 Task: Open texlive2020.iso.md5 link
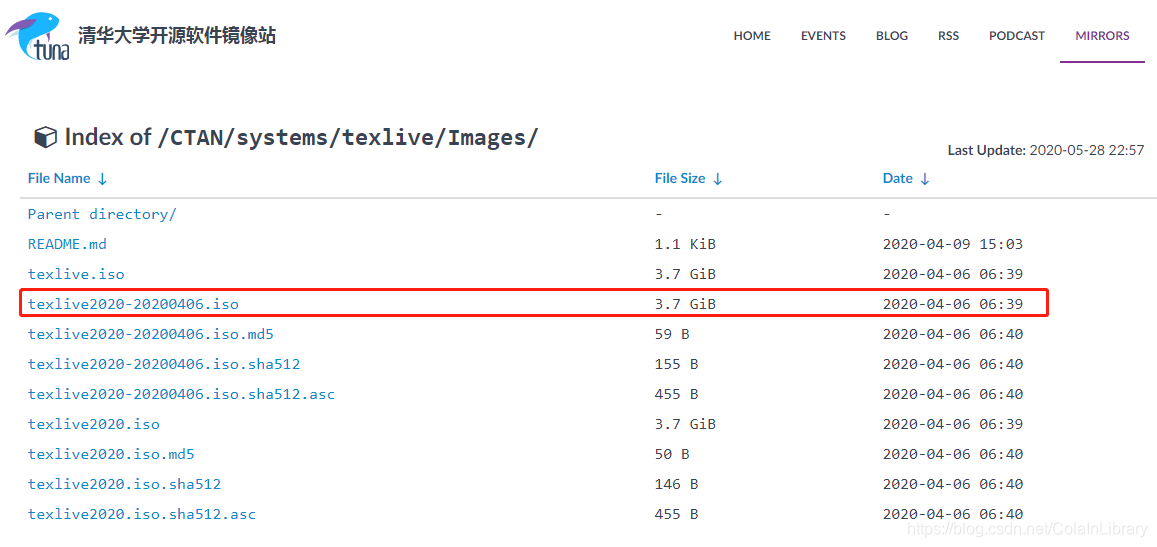[x=111, y=454]
